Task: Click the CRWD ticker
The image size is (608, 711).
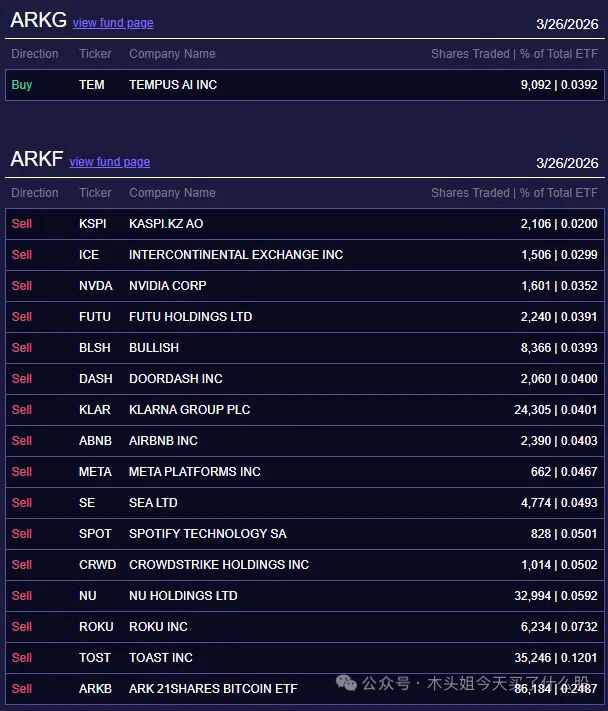Action: [97, 565]
